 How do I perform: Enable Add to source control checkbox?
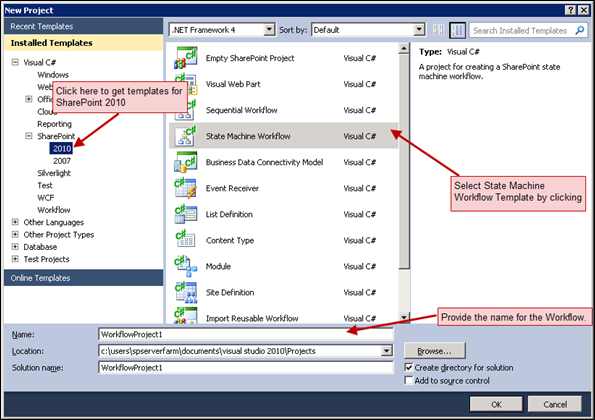tap(409, 380)
